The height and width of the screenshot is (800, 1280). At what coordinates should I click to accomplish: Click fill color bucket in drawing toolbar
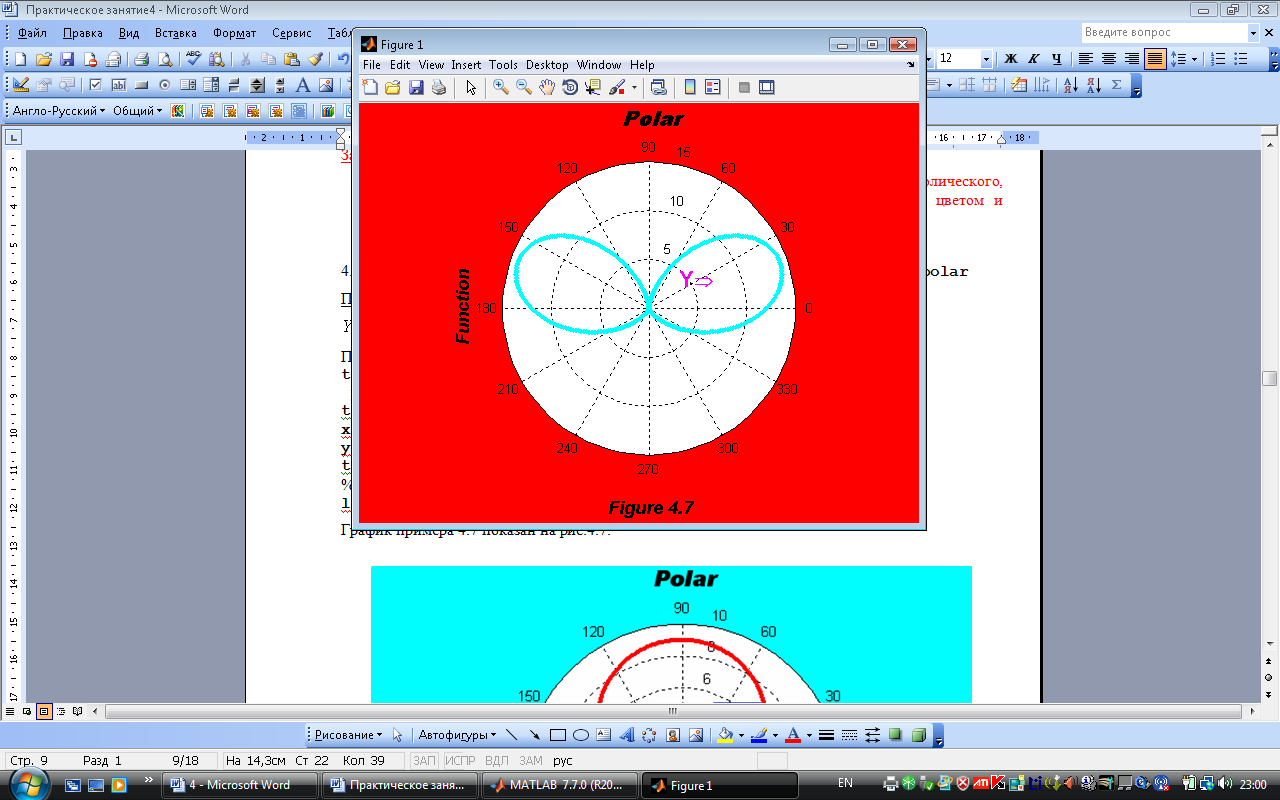point(726,735)
